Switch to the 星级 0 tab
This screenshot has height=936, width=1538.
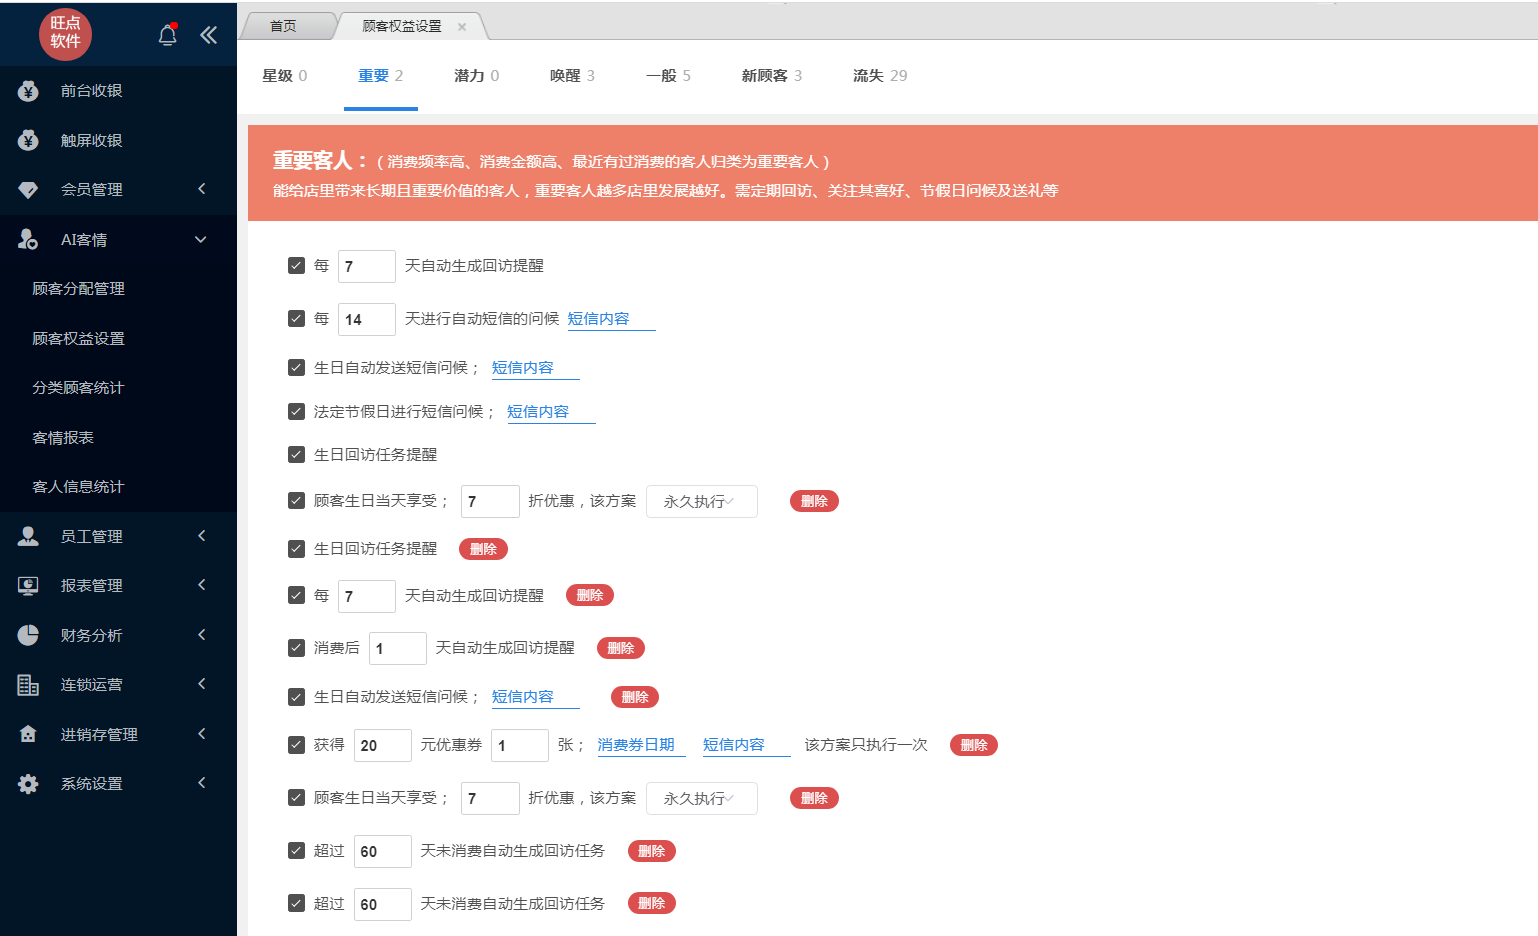(x=285, y=76)
